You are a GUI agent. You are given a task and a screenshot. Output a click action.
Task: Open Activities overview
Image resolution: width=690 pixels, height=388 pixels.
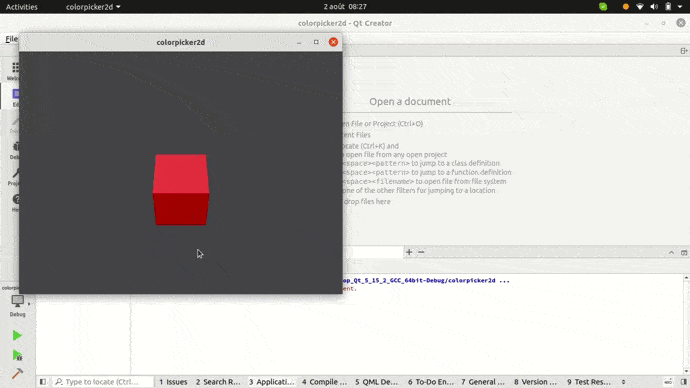22,7
